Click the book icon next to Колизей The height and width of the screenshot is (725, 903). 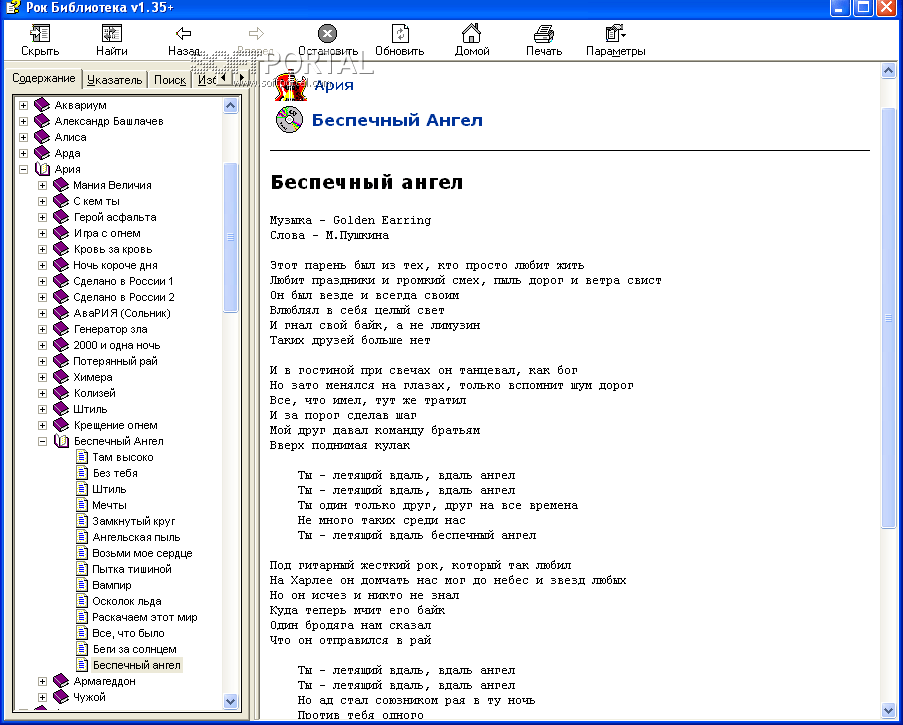60,393
